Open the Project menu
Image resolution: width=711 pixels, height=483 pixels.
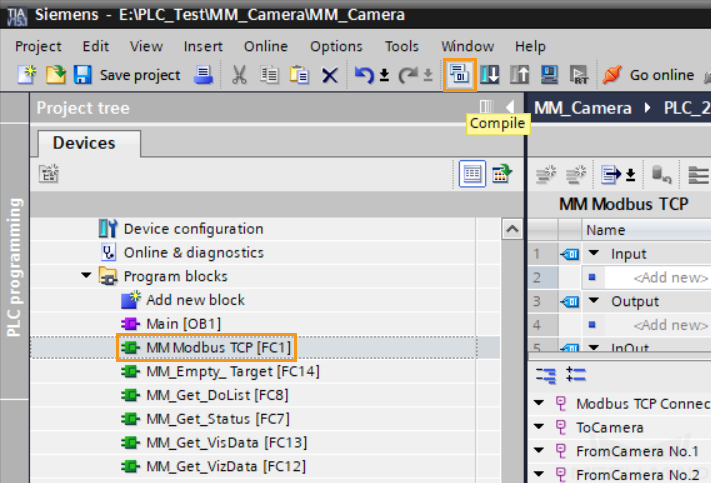tap(38, 46)
